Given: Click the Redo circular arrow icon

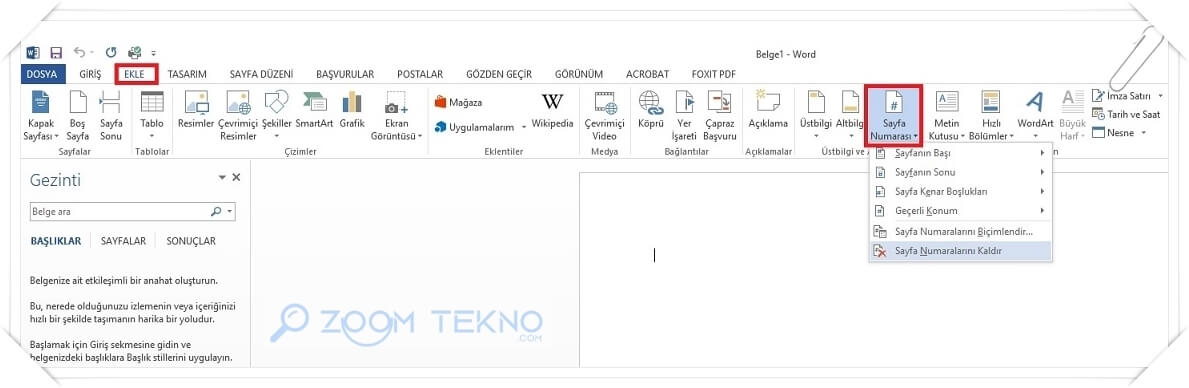Looking at the screenshot, I should 111,52.
